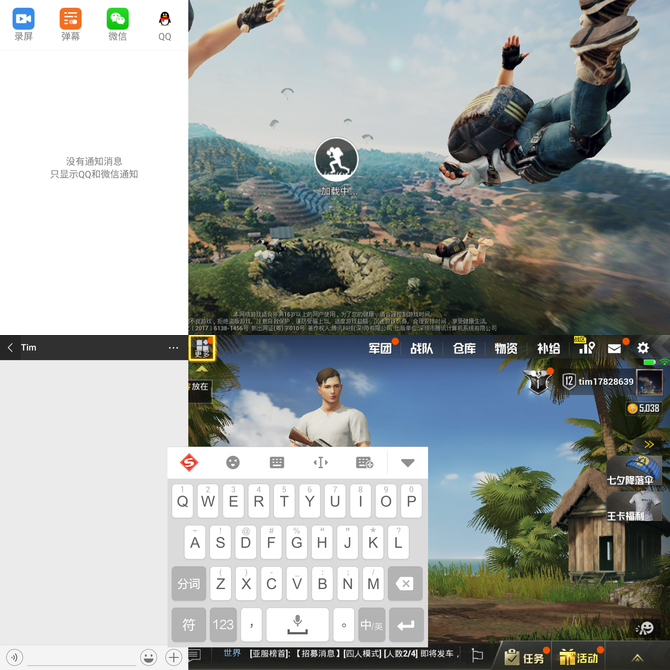Tap the text cursor move icon

coord(320,462)
